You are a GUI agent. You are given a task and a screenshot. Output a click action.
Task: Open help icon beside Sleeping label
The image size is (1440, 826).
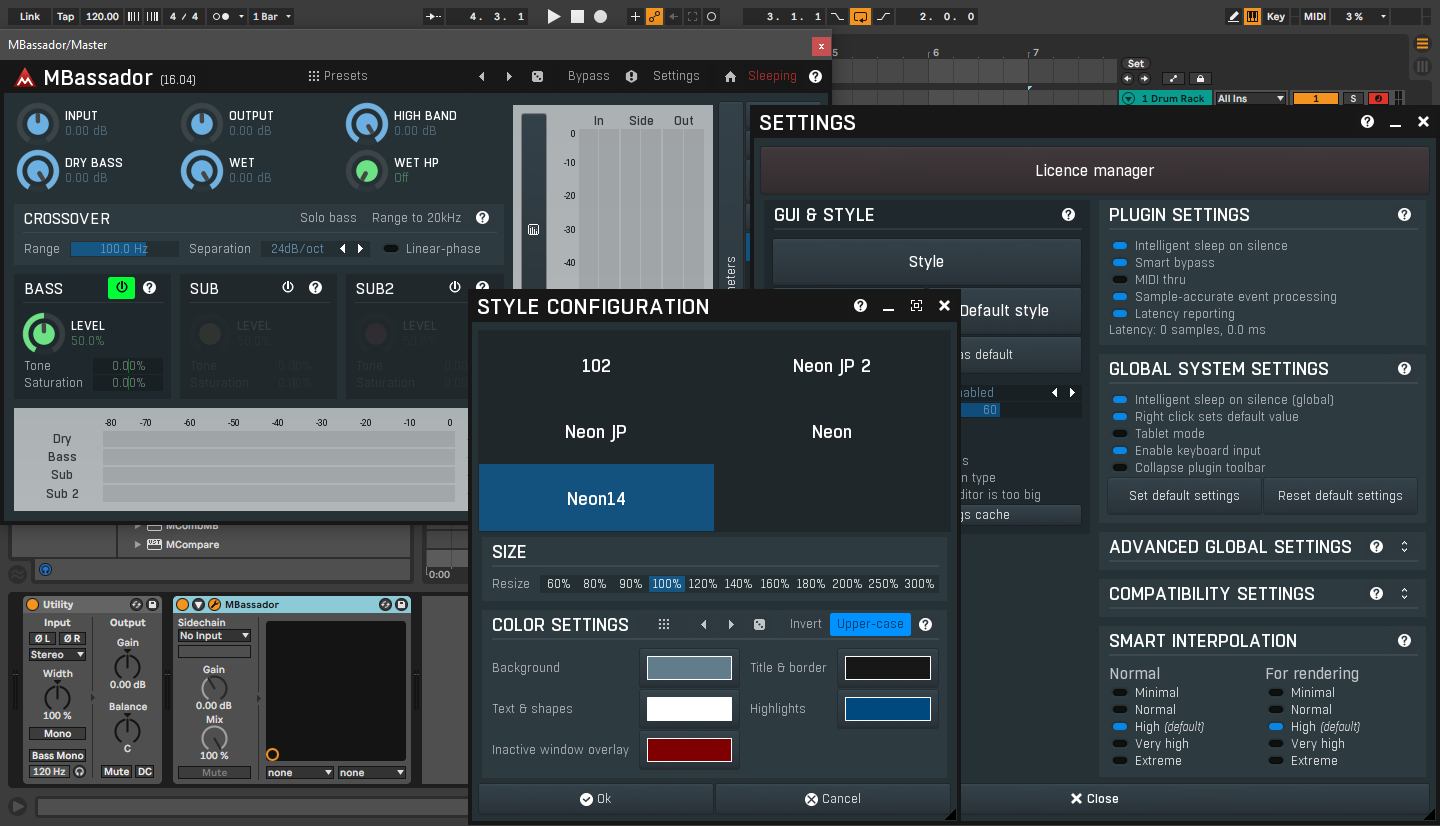(x=815, y=76)
